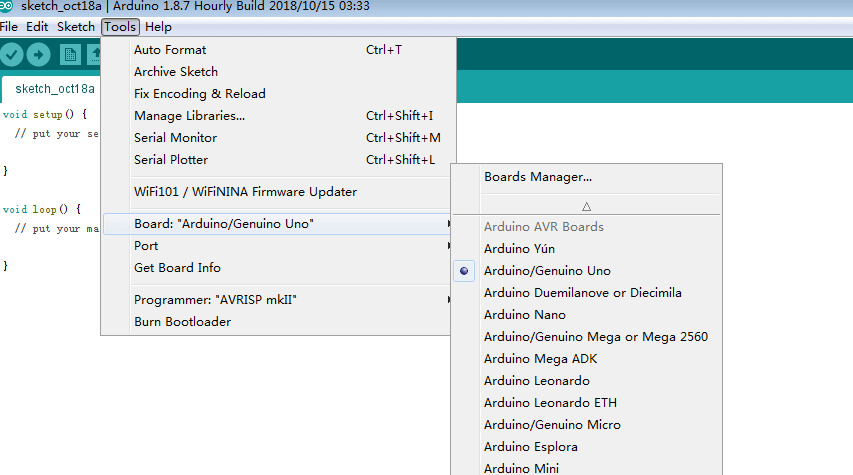Select Get Board Info
The height and width of the screenshot is (475, 853).
277,268
